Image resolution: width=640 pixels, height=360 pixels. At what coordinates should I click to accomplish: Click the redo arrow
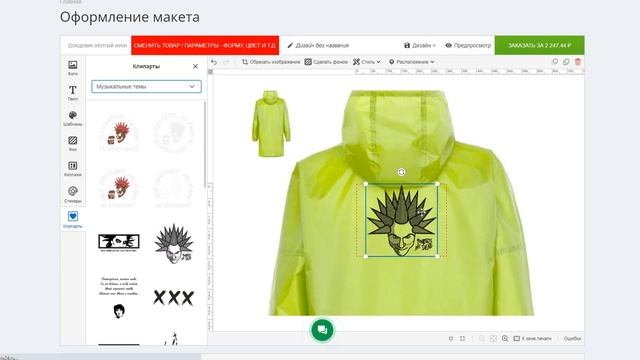click(x=226, y=62)
